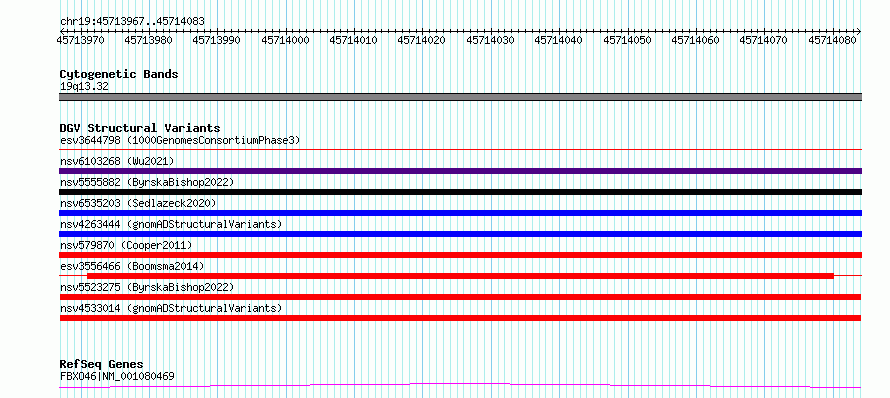Image resolution: width=890 pixels, height=398 pixels.
Task: Click the red nsv5523275 variant bar
Action: 460,297
